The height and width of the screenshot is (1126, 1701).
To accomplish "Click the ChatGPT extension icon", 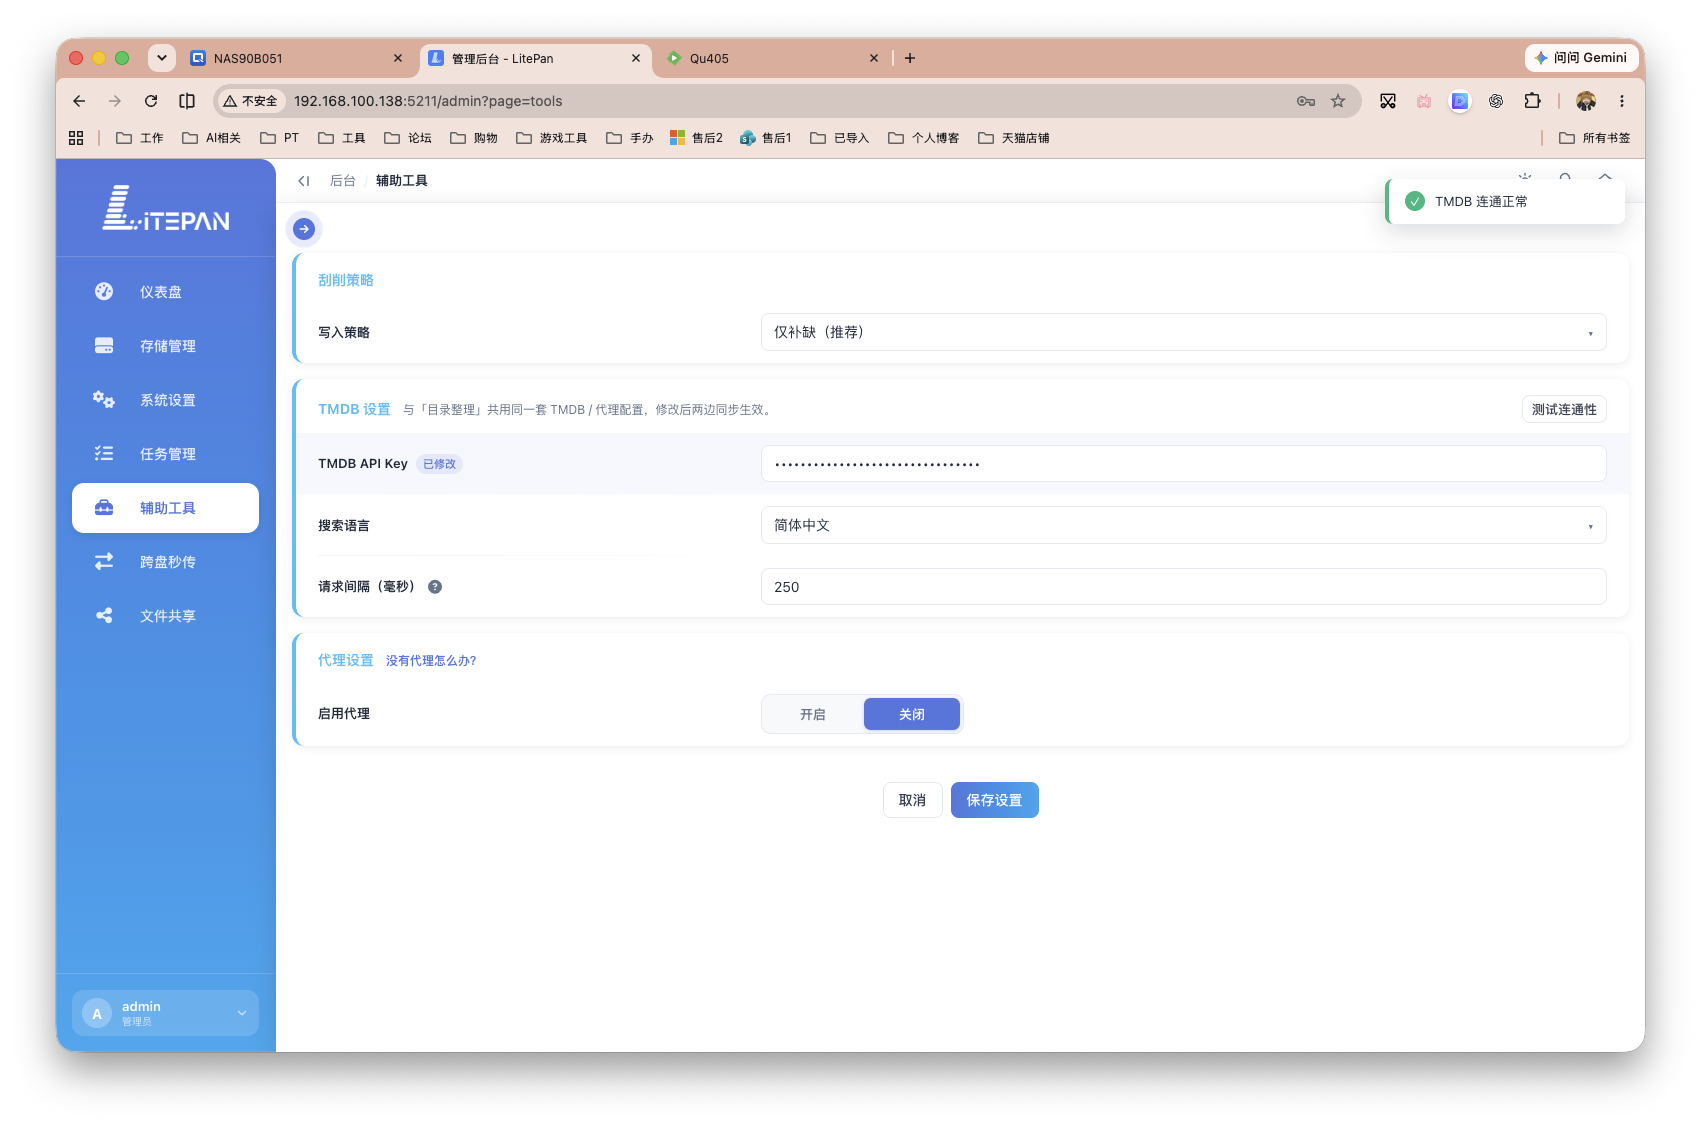I will coord(1496,101).
